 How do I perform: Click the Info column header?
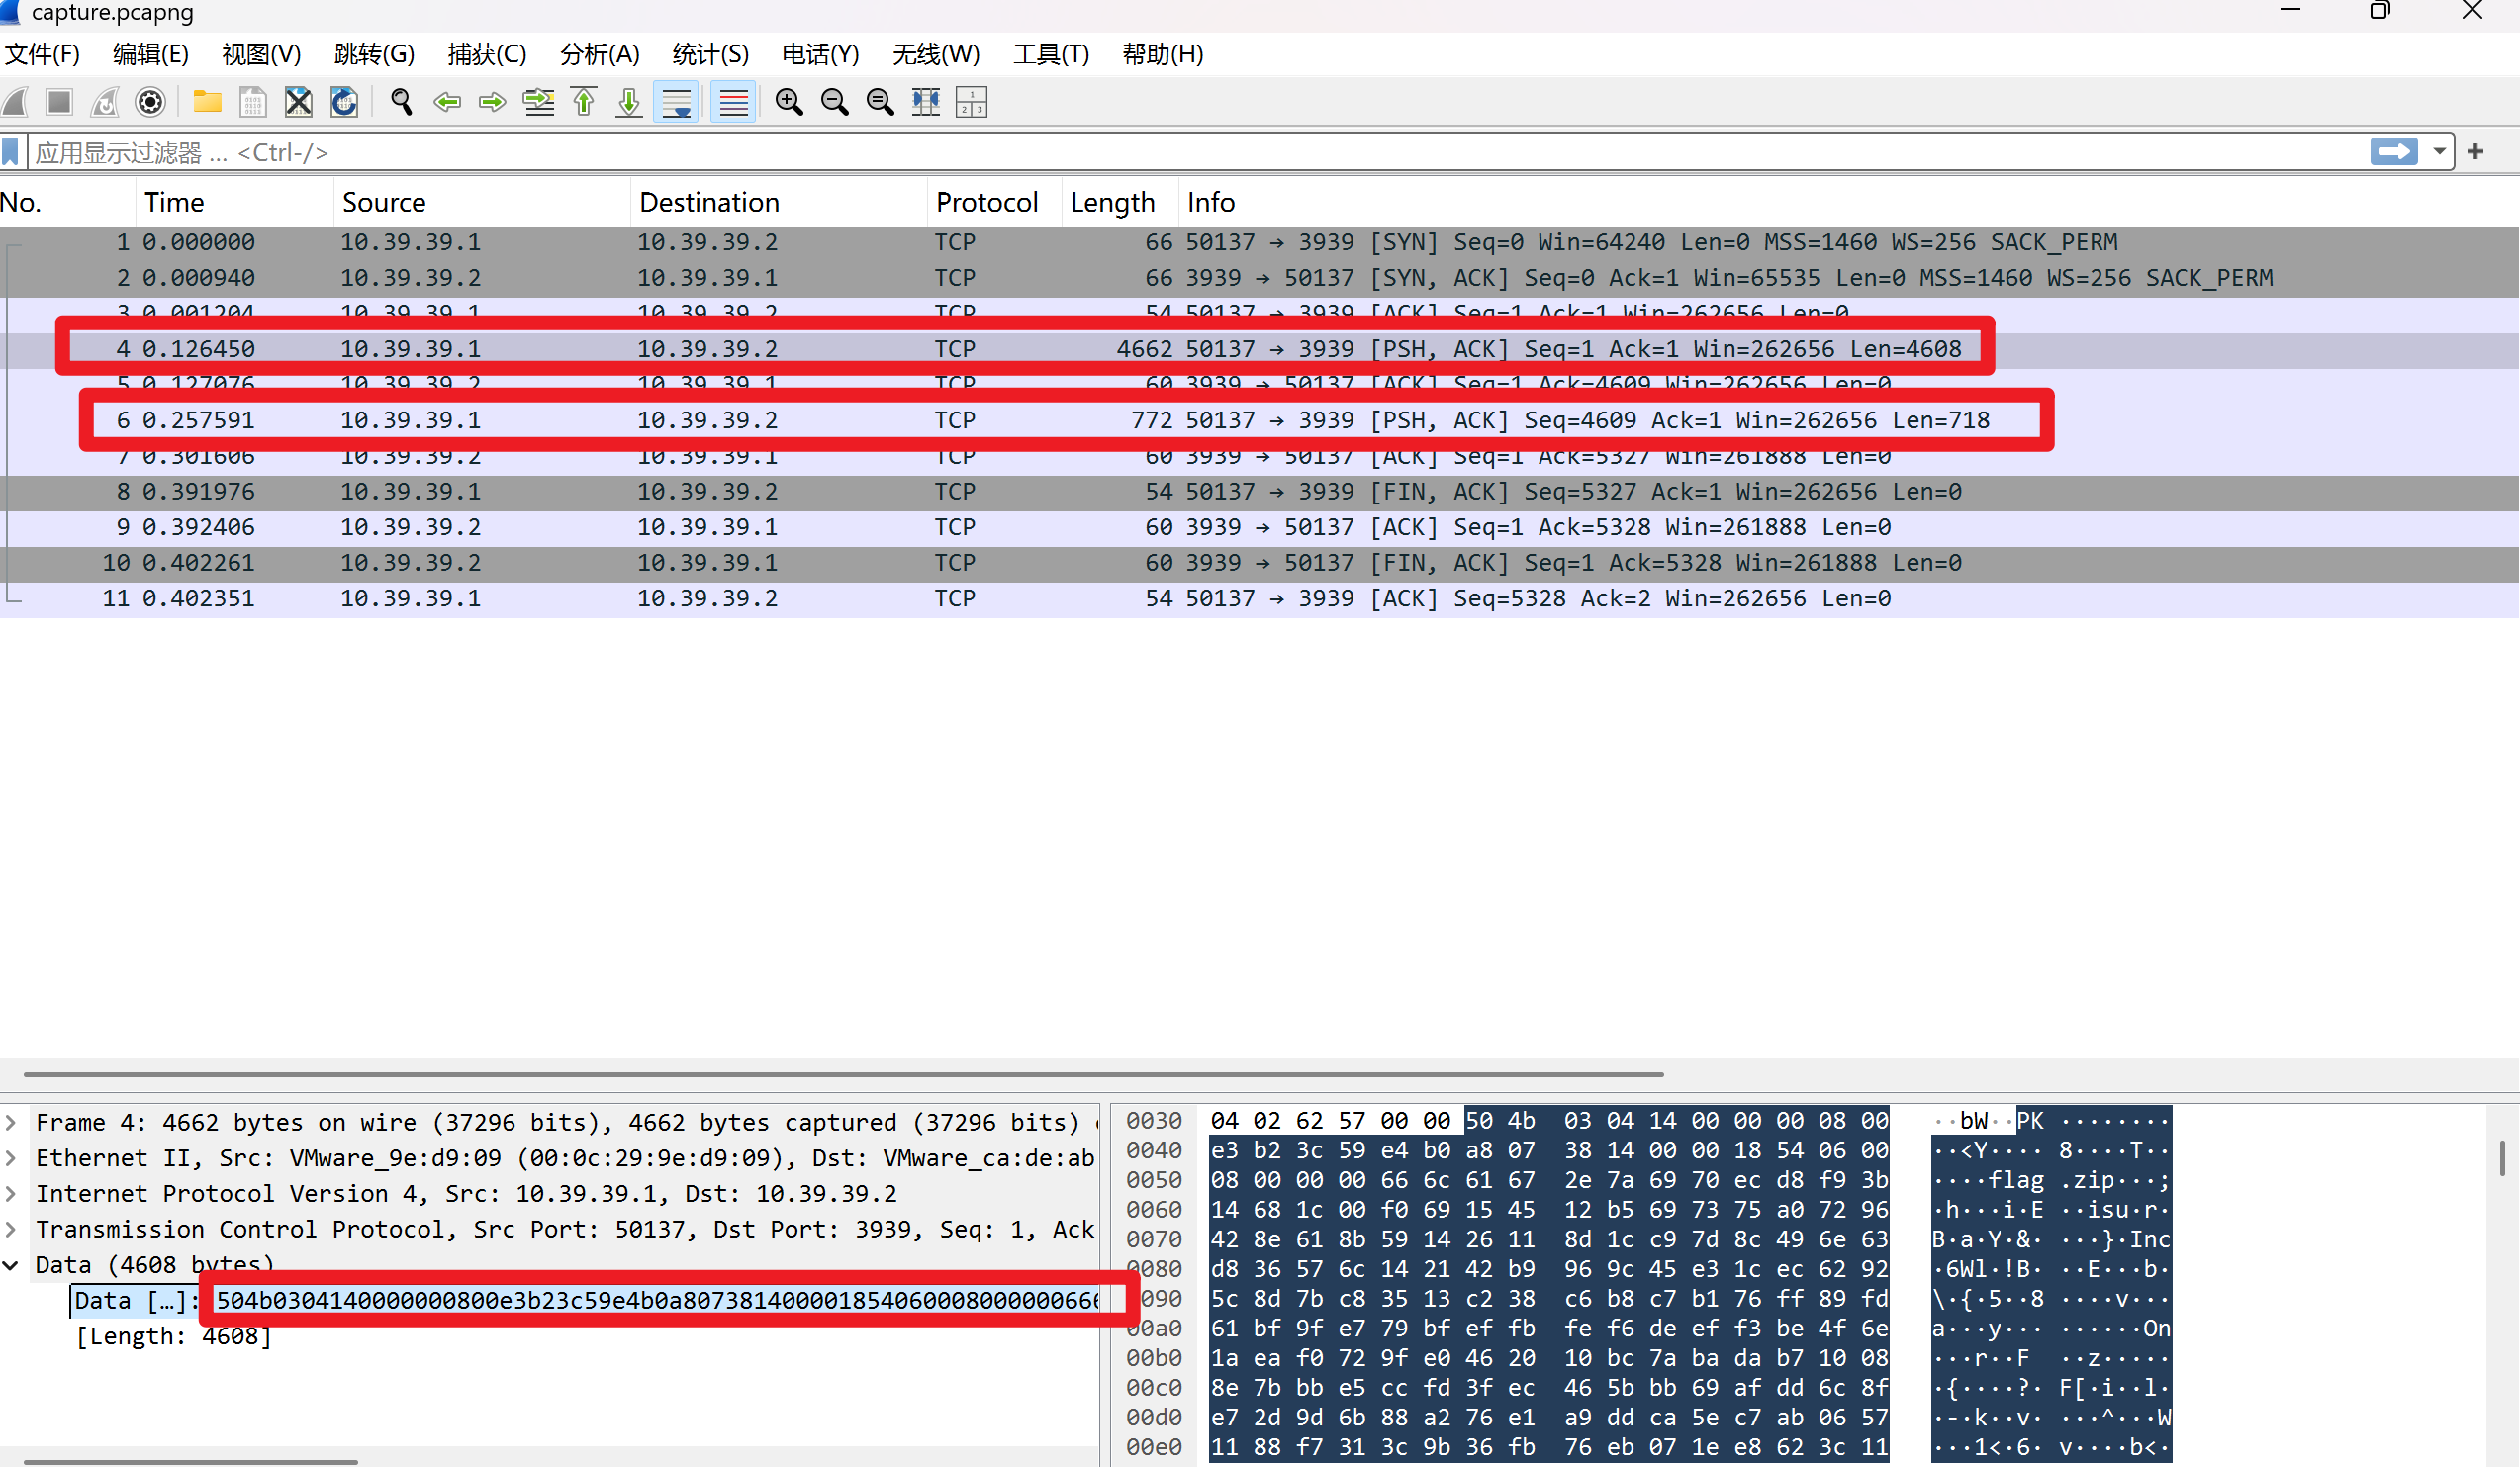(1848, 202)
